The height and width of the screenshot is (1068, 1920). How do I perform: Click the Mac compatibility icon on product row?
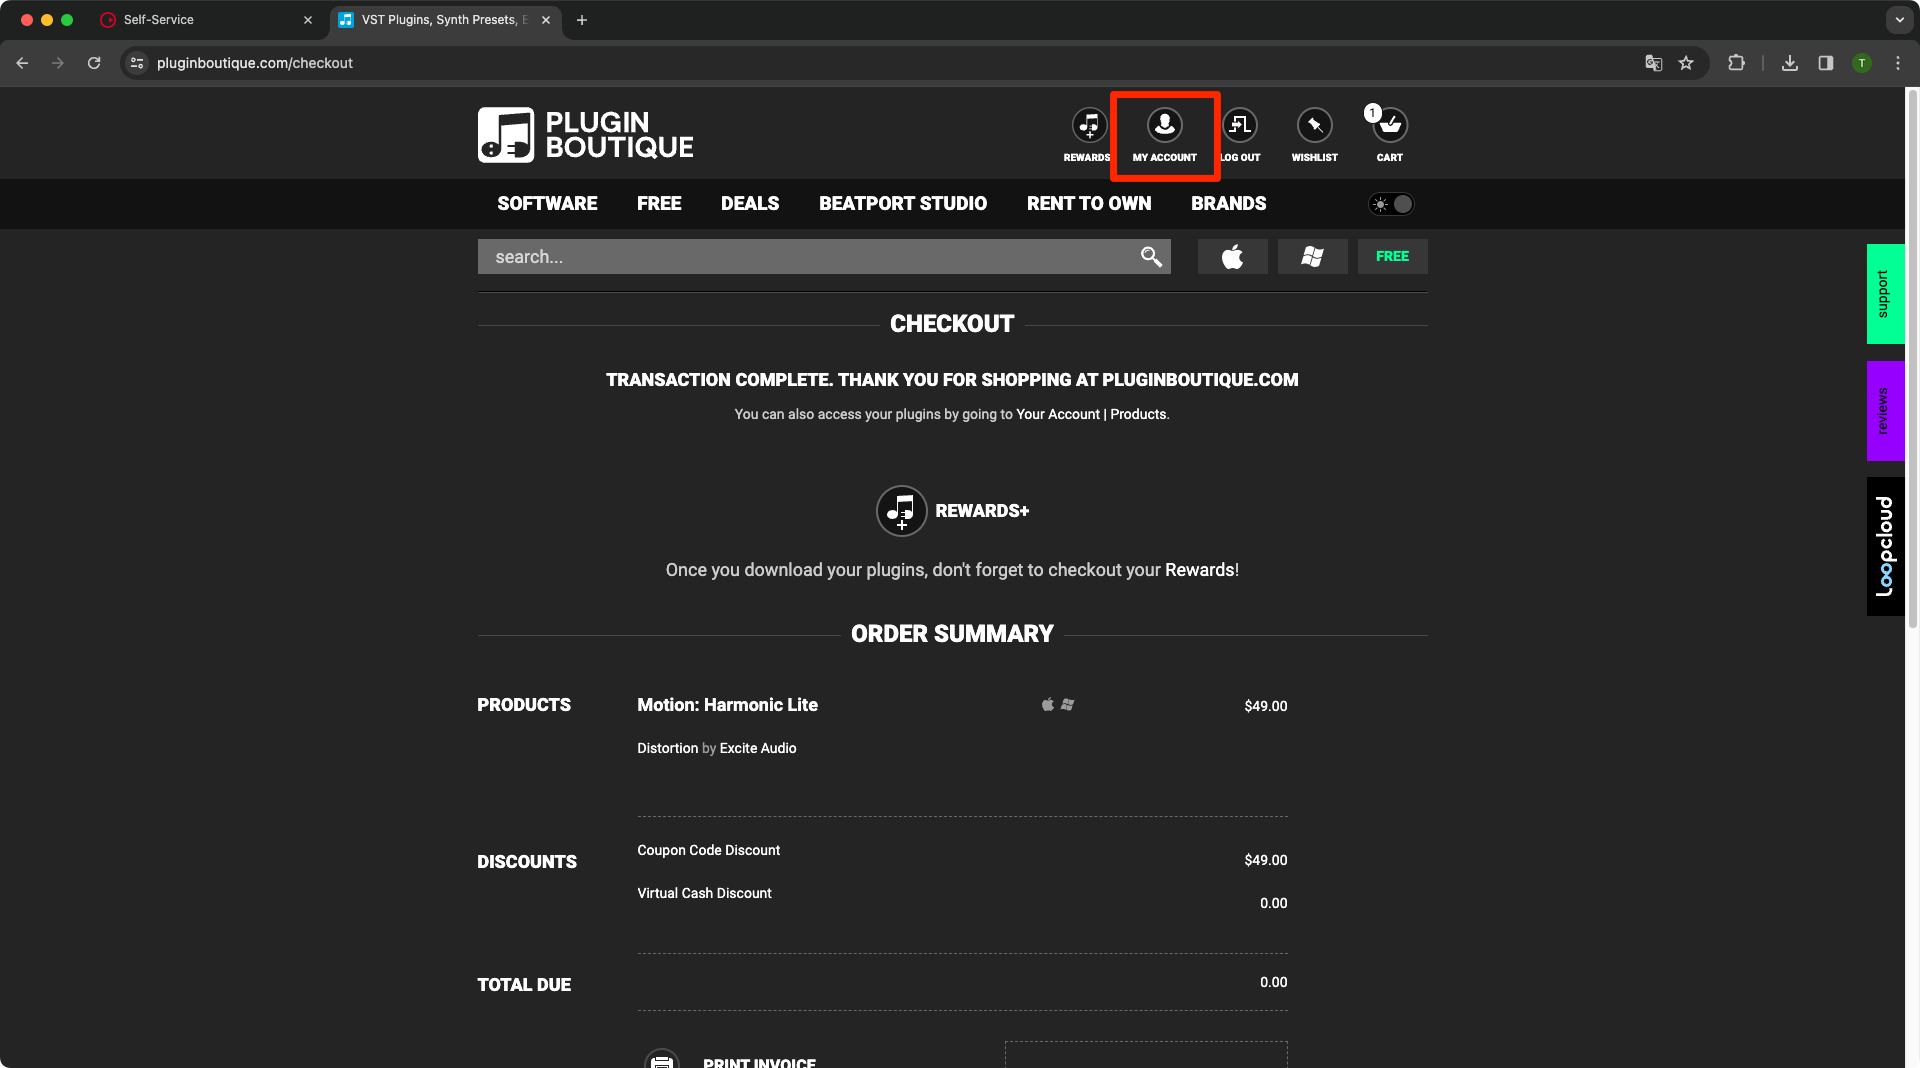1048,705
